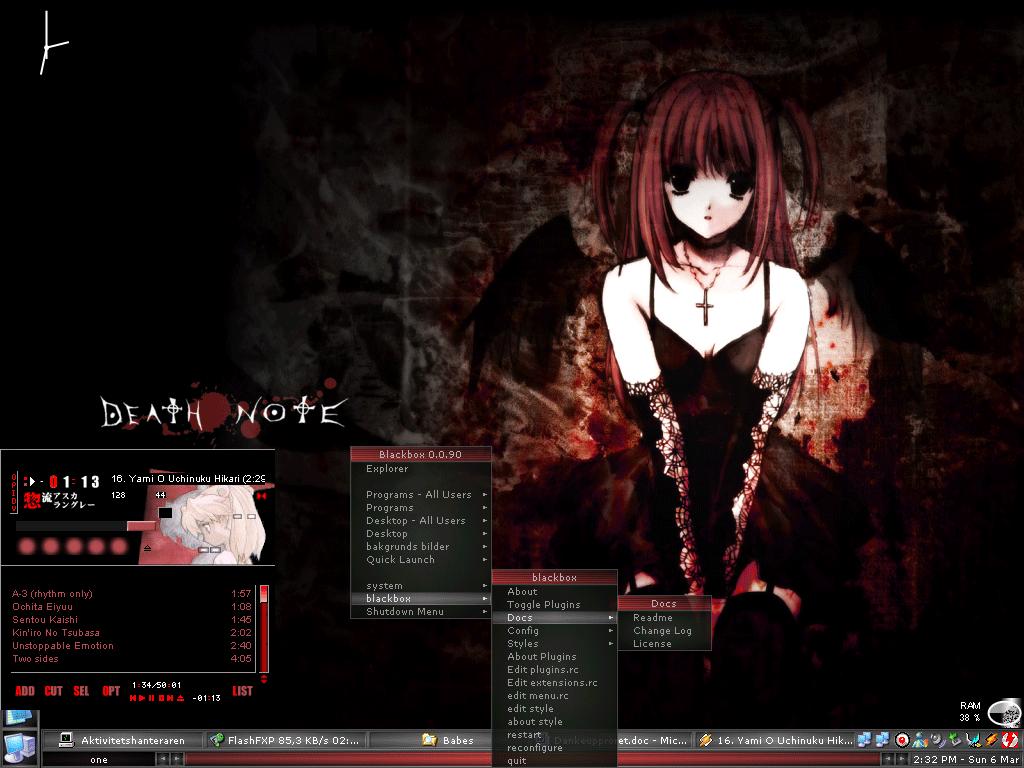The width and height of the screenshot is (1024, 768).
Task: Switch to Aktivitetshanteraren task in taskbar
Action: click(x=123, y=740)
